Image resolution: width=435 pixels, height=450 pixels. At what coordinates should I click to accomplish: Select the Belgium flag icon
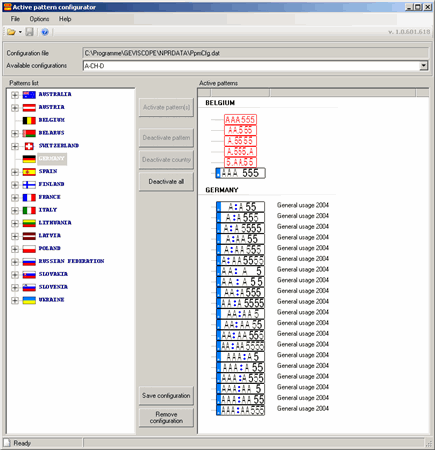click(29, 120)
